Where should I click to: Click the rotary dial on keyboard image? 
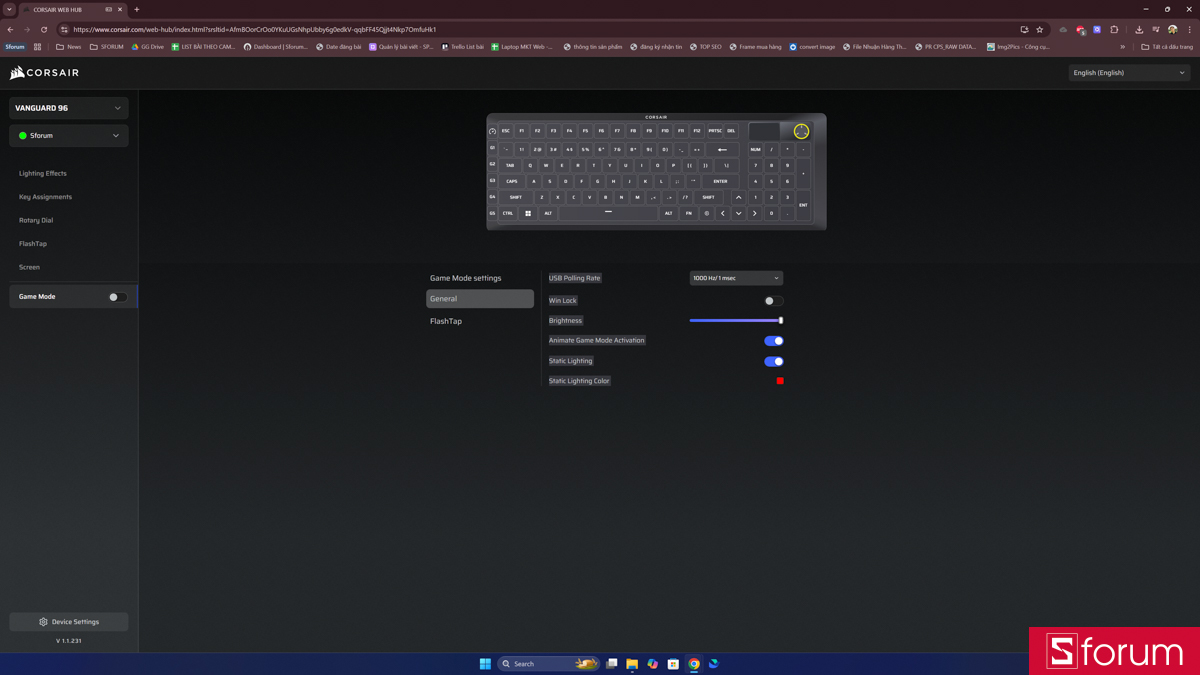801,131
